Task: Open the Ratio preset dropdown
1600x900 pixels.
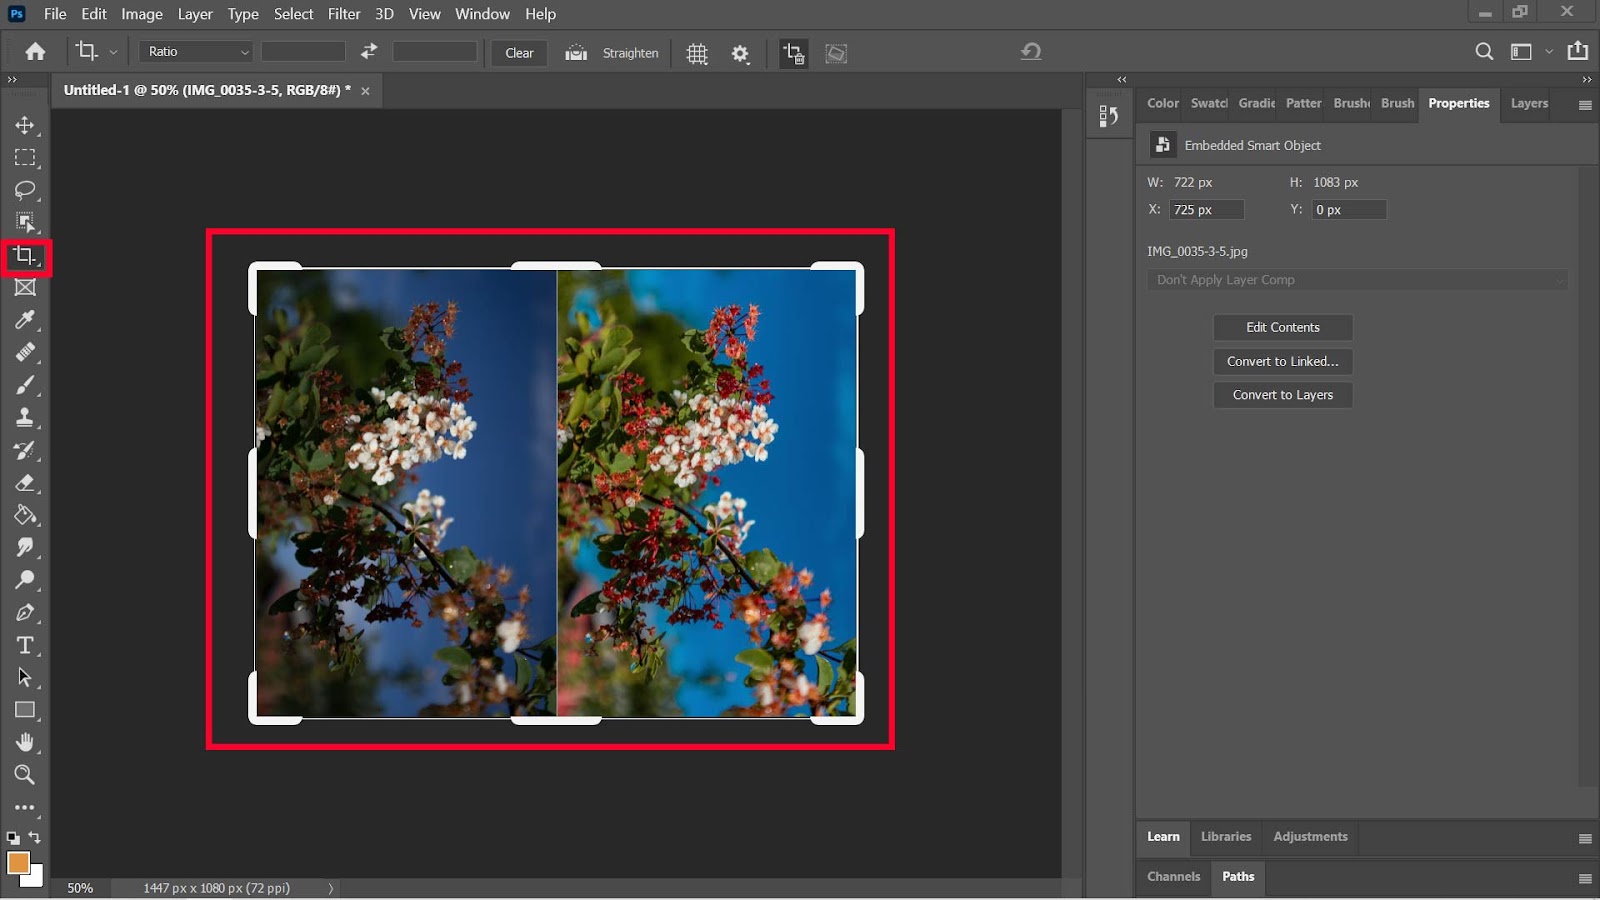Action: (196, 52)
